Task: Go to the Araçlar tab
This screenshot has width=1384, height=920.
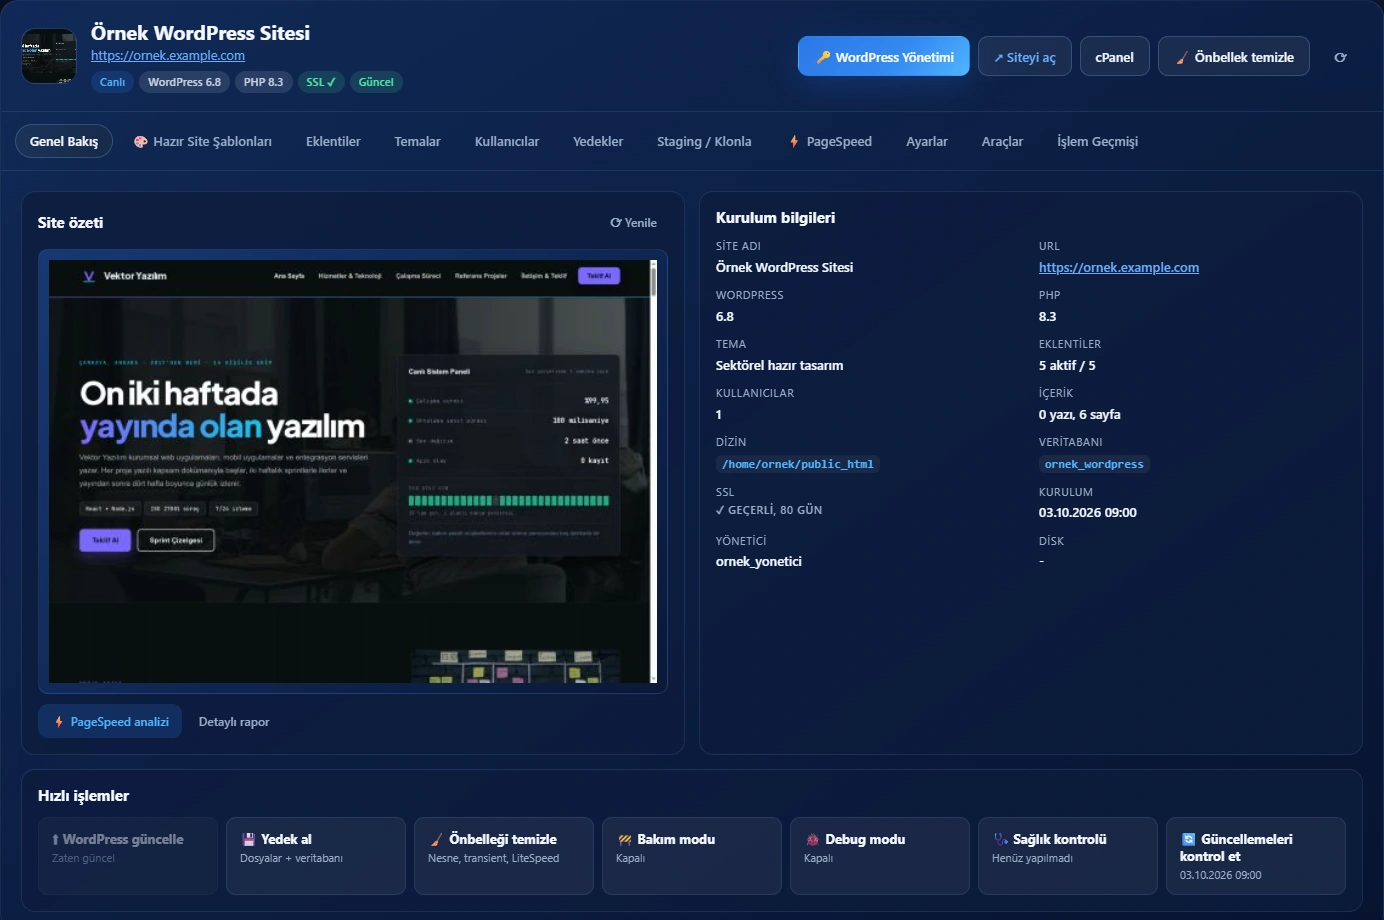Action: tap(1002, 141)
